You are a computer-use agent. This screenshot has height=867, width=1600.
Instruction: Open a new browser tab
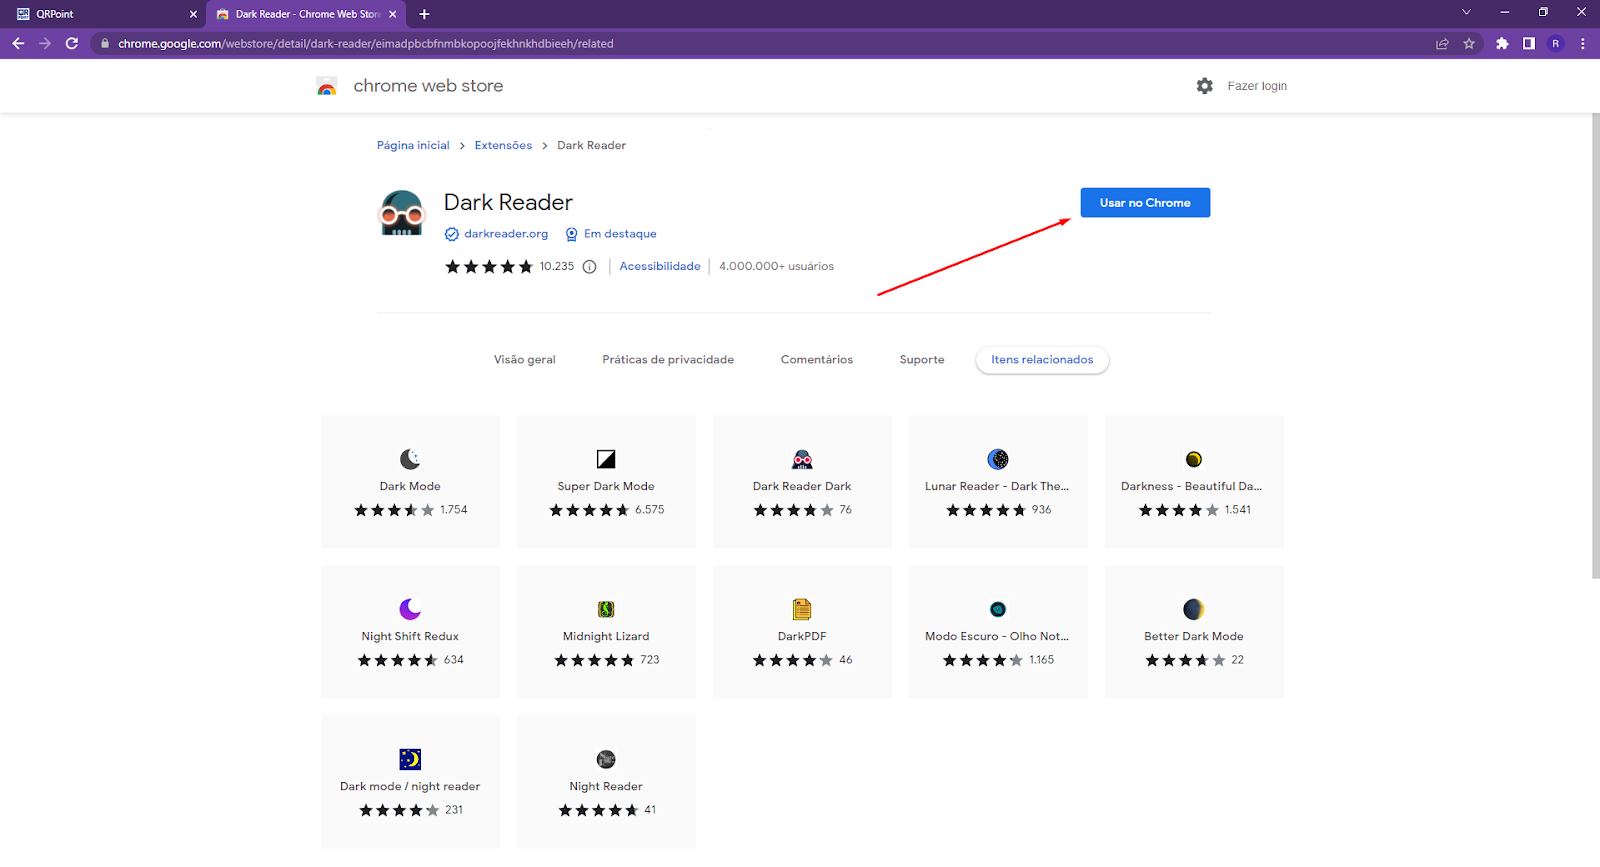[424, 14]
